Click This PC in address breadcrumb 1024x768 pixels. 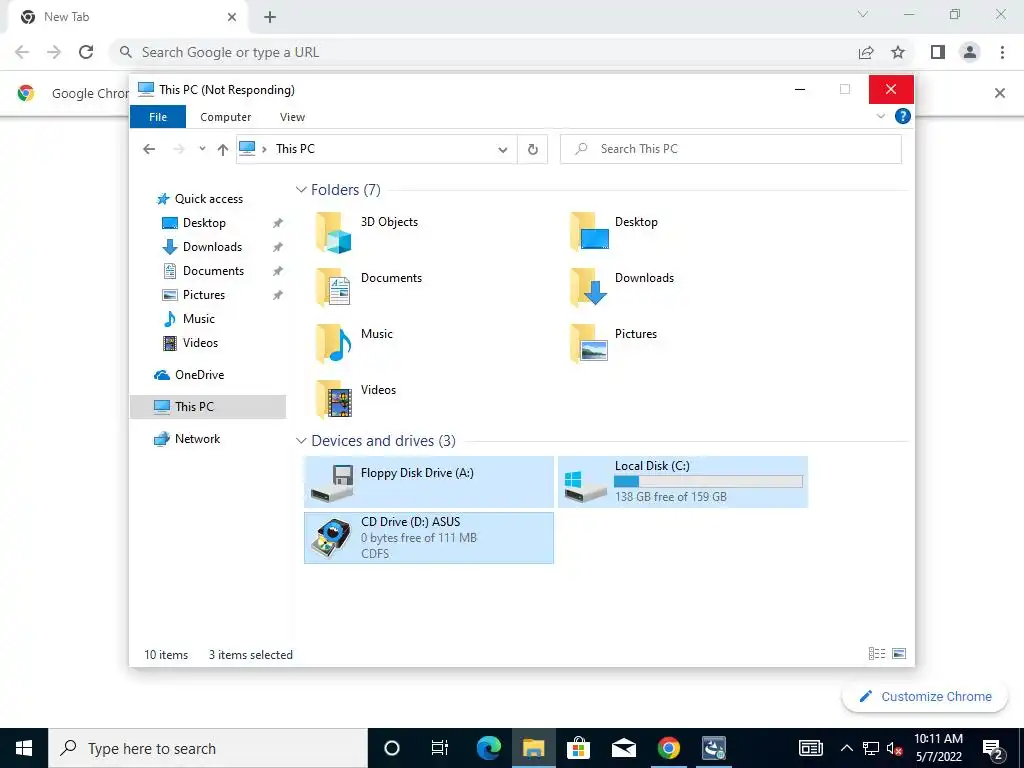(x=295, y=149)
